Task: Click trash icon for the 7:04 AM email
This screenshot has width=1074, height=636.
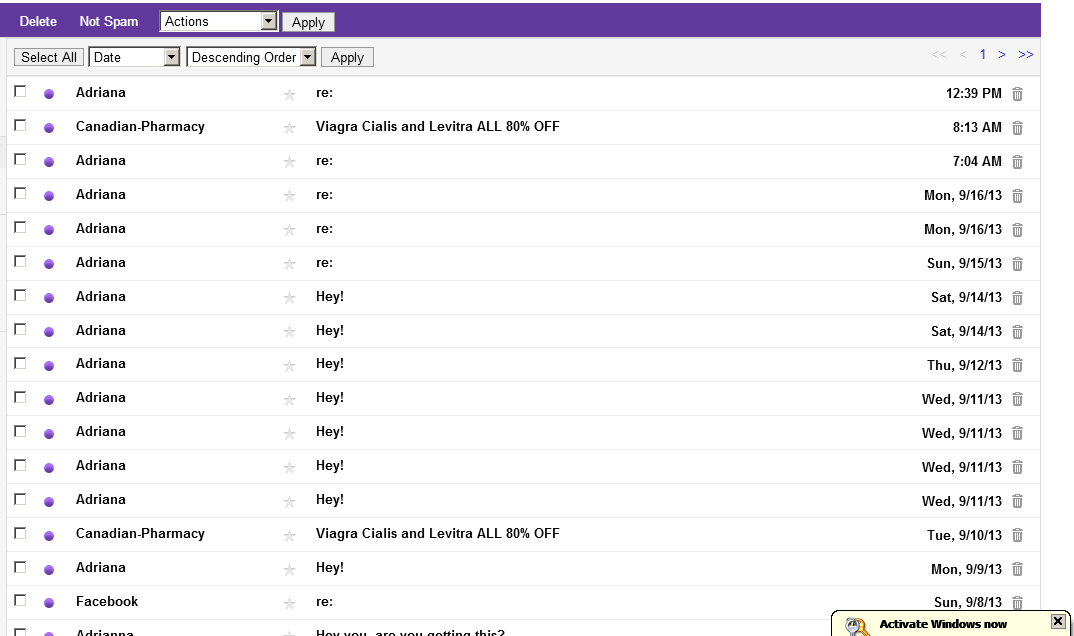Action: 1017,162
